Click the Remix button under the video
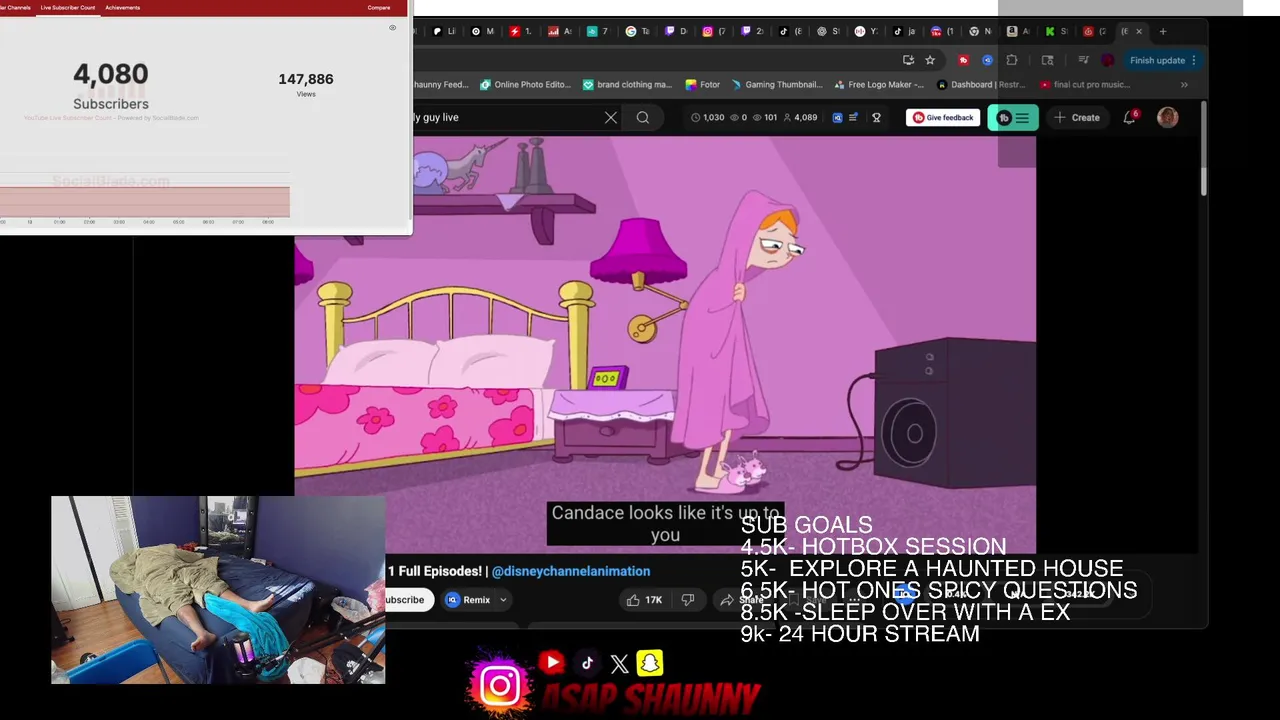This screenshot has height=720, width=1280. tap(468, 600)
